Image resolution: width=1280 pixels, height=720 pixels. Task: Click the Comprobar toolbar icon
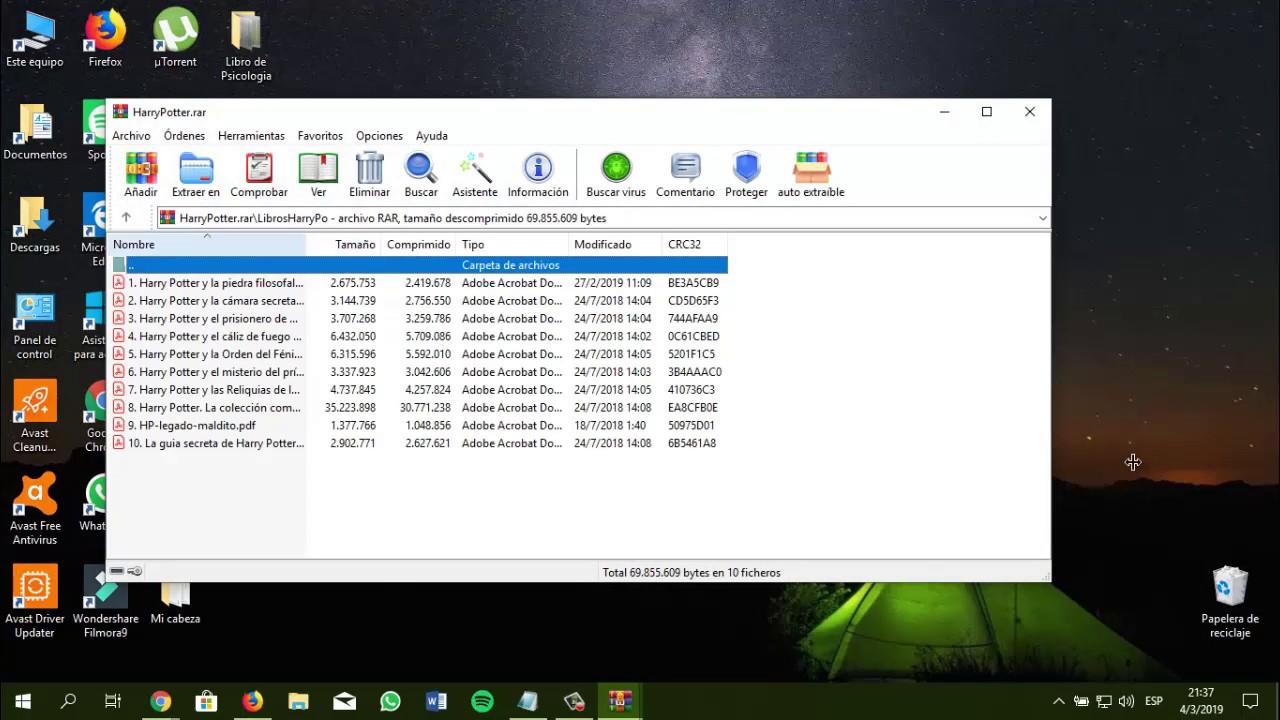tap(259, 175)
